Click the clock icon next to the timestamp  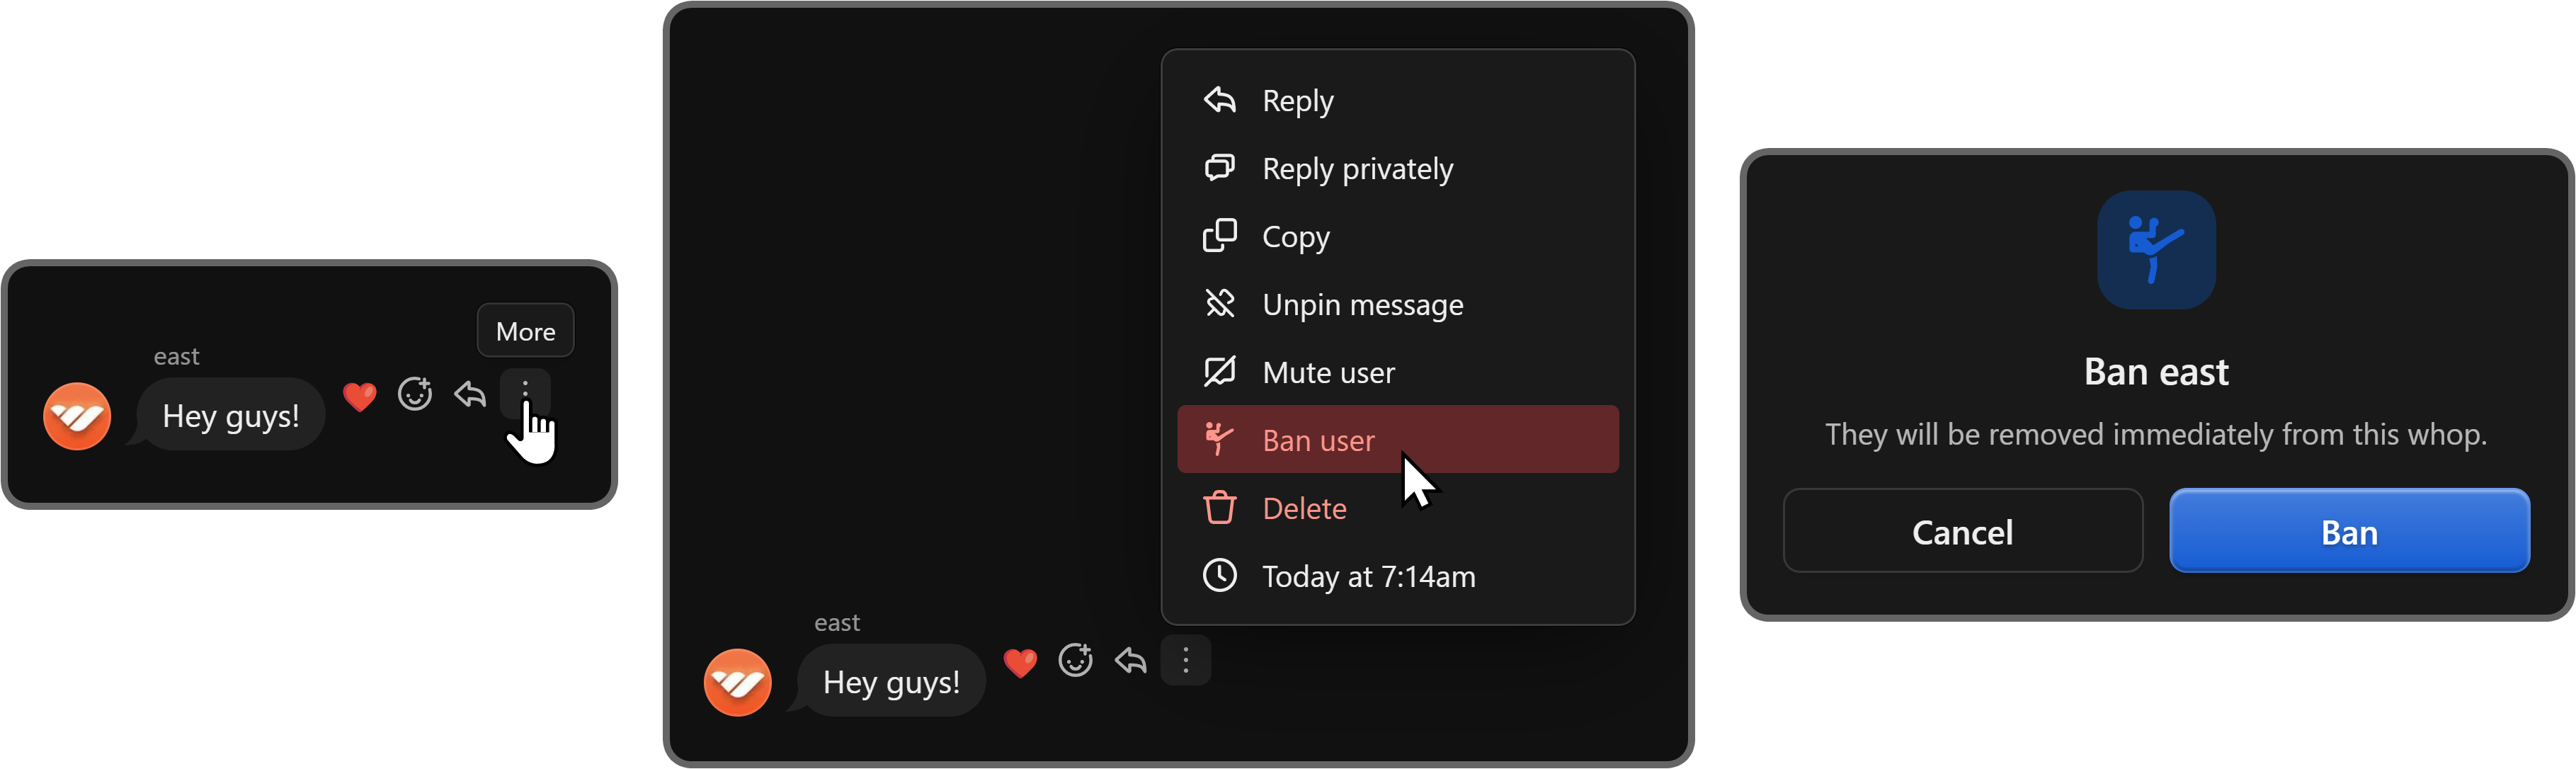coord(1219,575)
